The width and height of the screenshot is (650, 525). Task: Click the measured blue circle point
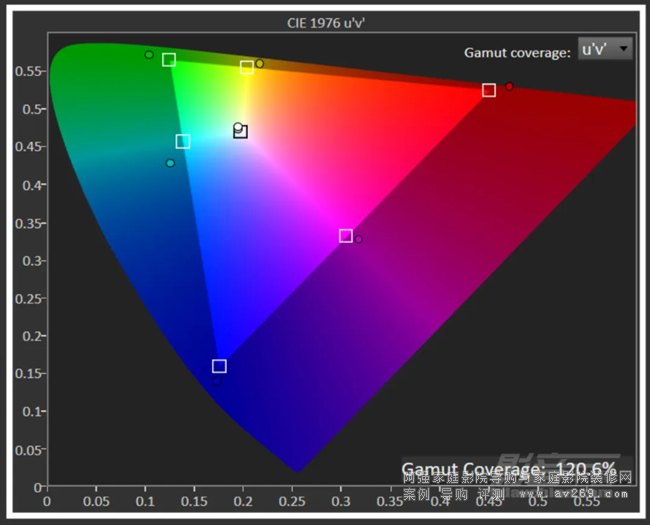point(217,381)
